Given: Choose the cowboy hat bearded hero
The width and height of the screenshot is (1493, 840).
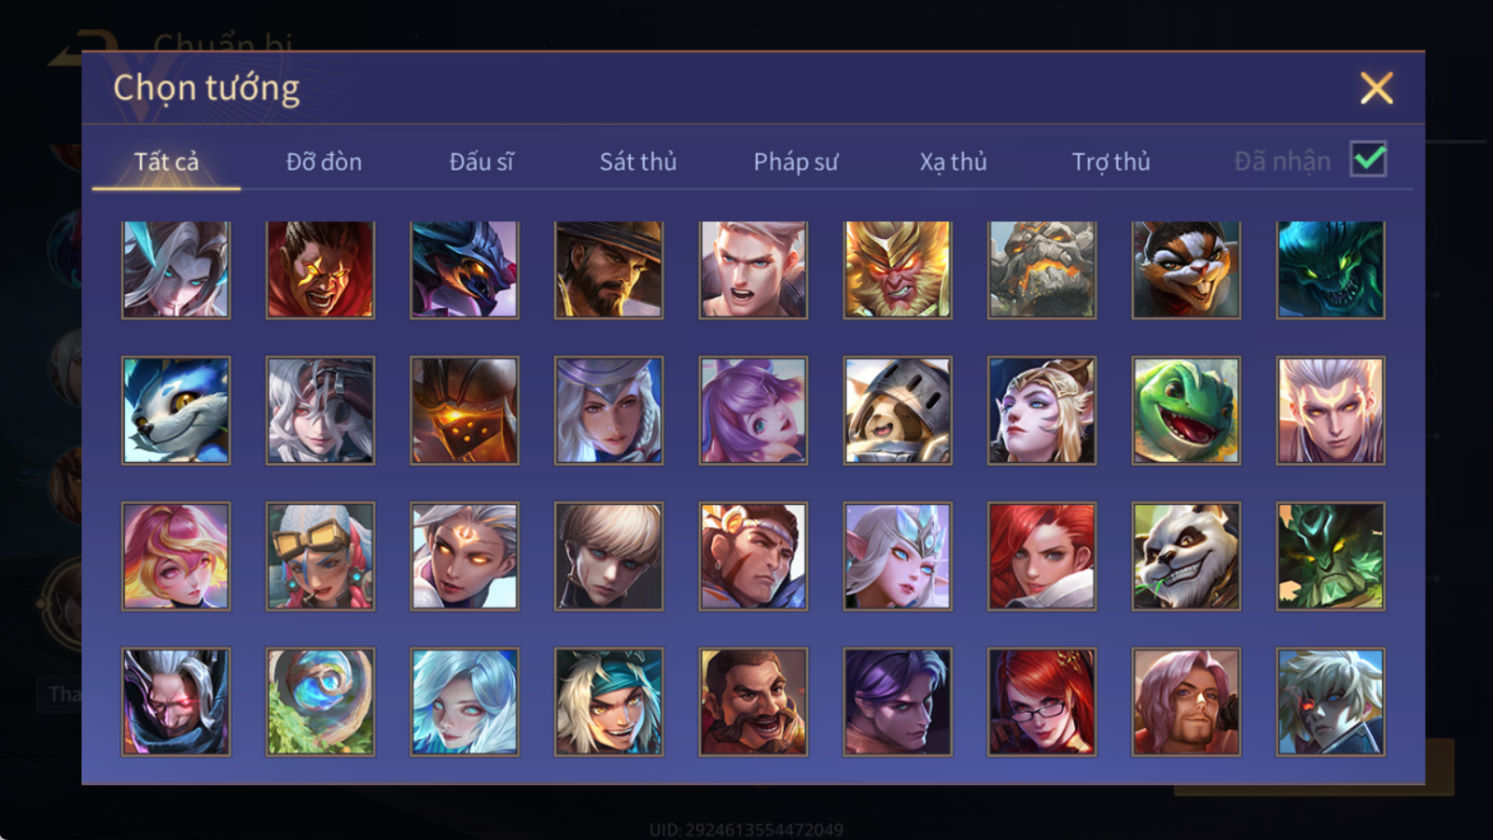Looking at the screenshot, I should pyautogui.click(x=609, y=270).
